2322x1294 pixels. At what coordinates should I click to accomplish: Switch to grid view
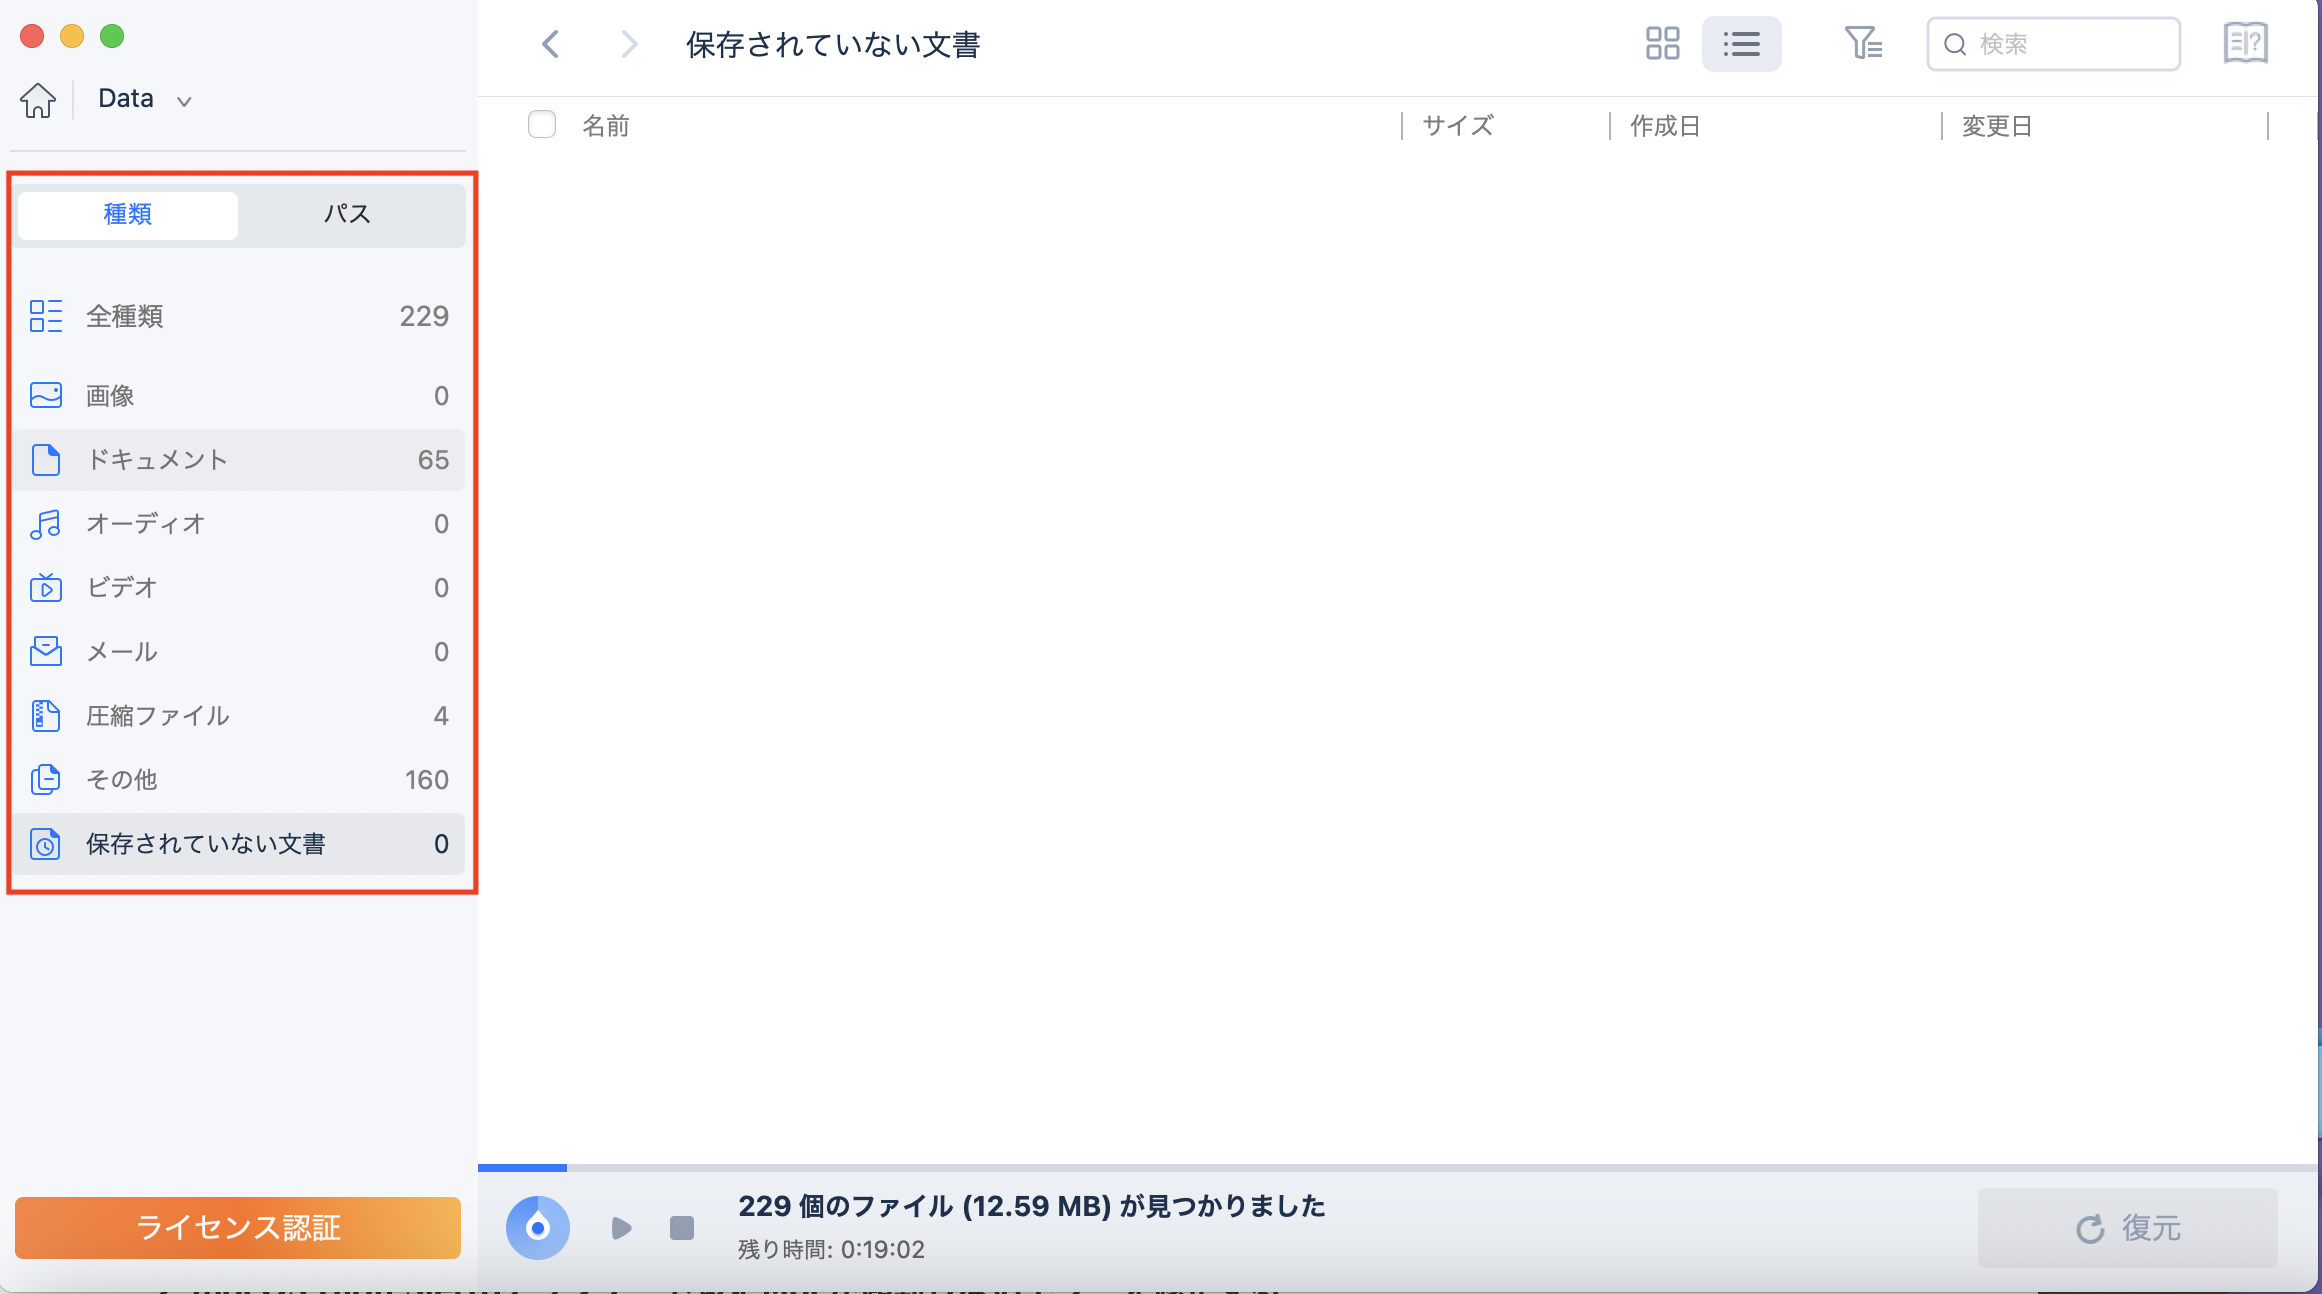coord(1663,43)
